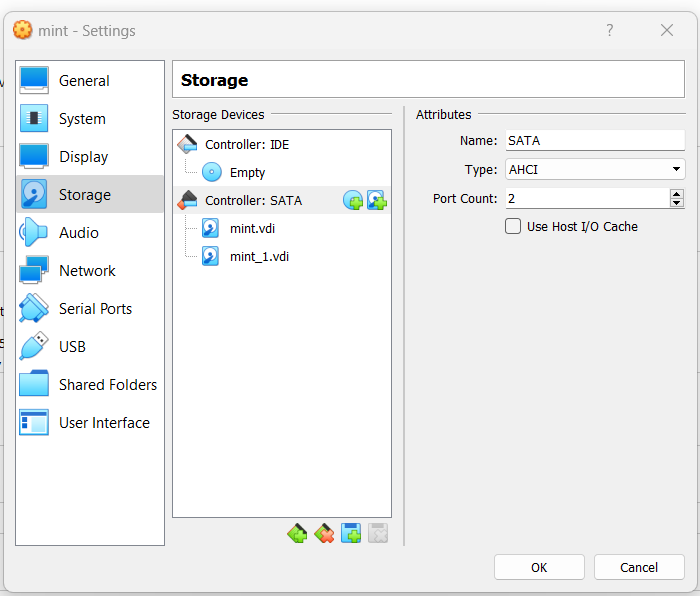Decrease Port Count with down arrow
Image resolution: width=700 pixels, height=596 pixels.
pyautogui.click(x=677, y=203)
